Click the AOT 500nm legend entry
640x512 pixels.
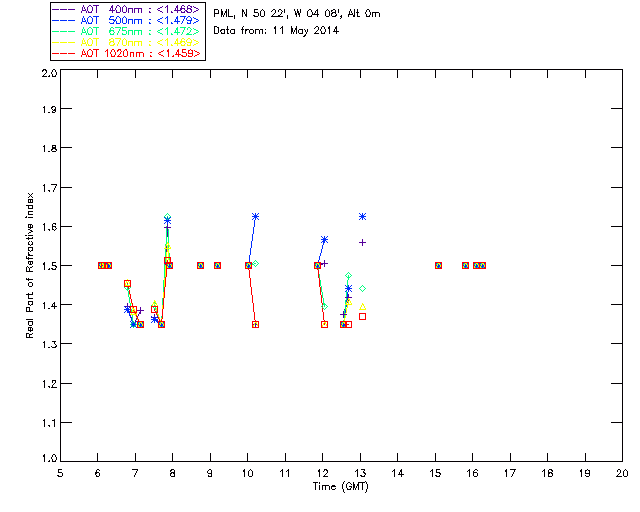click(x=126, y=20)
